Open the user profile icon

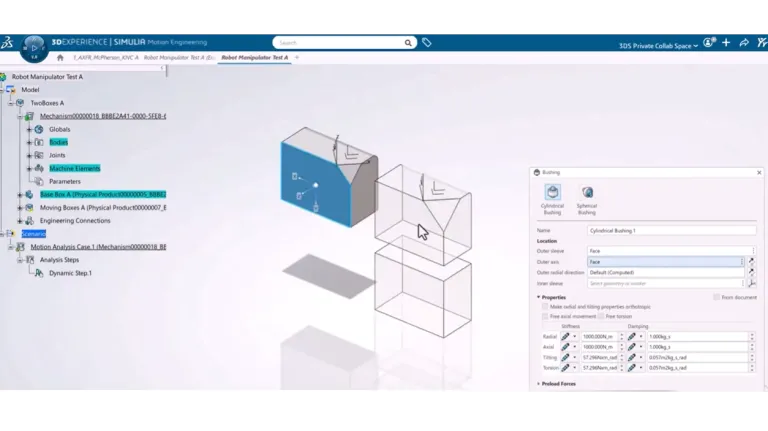(709, 43)
